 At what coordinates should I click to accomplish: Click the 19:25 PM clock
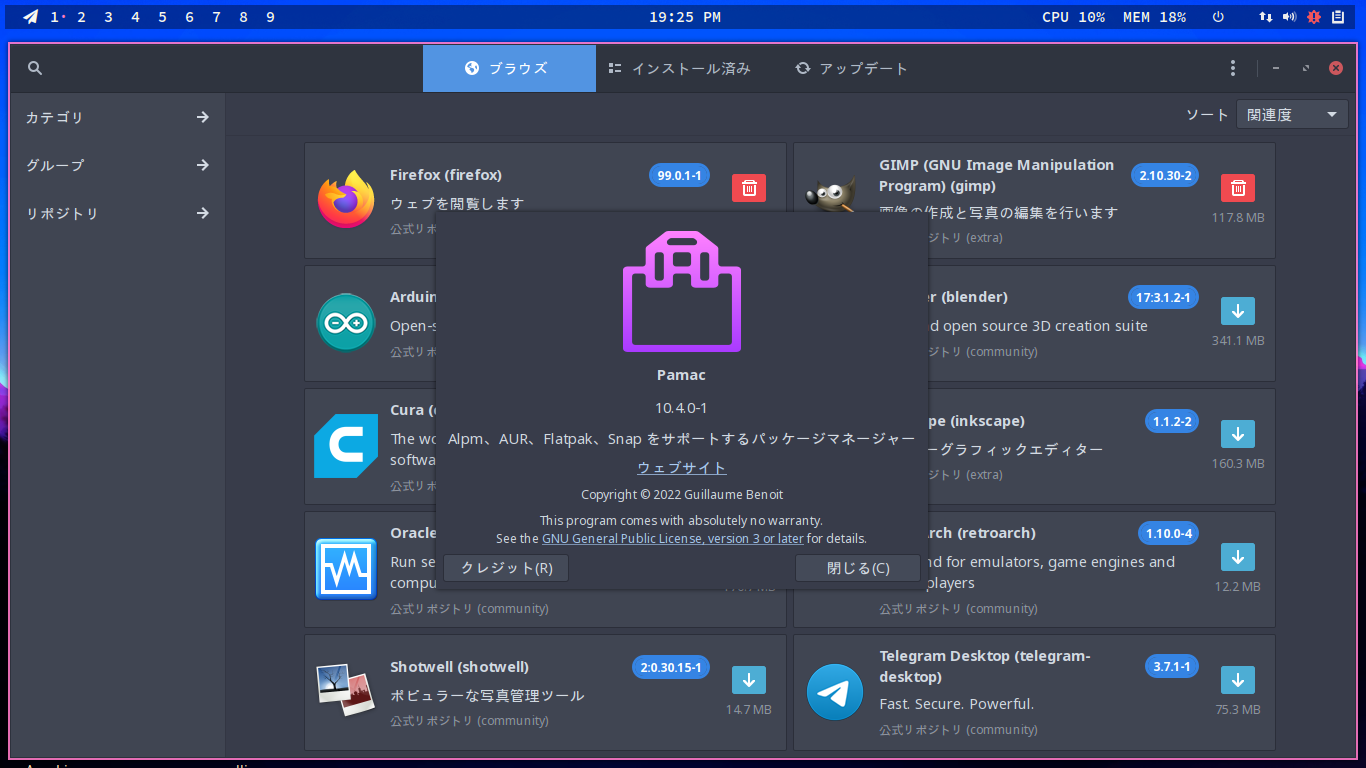[685, 17]
